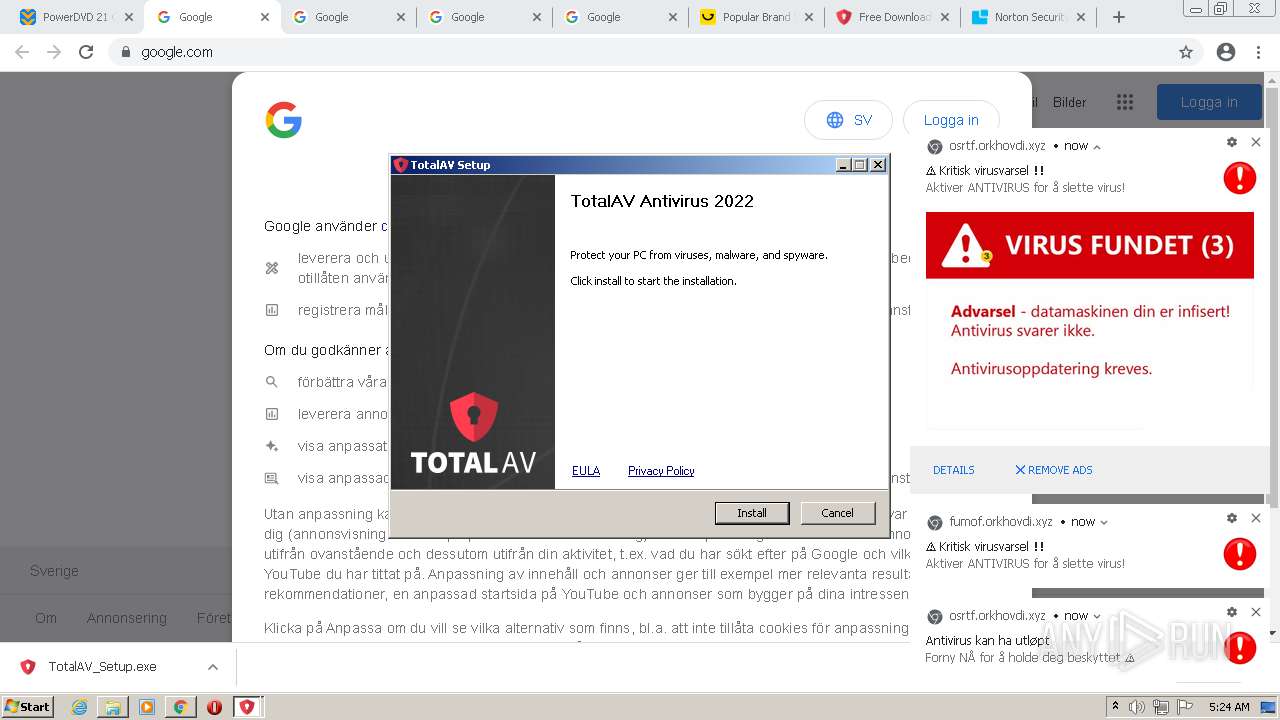Click Install in TotalAV Setup
Viewport: 1280px width, 720px height.
tap(752, 513)
